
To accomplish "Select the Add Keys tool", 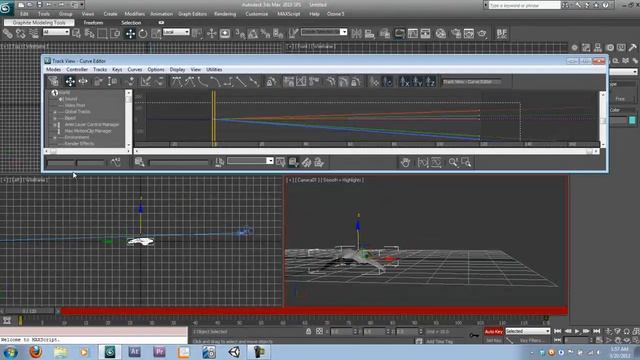I will point(131,82).
